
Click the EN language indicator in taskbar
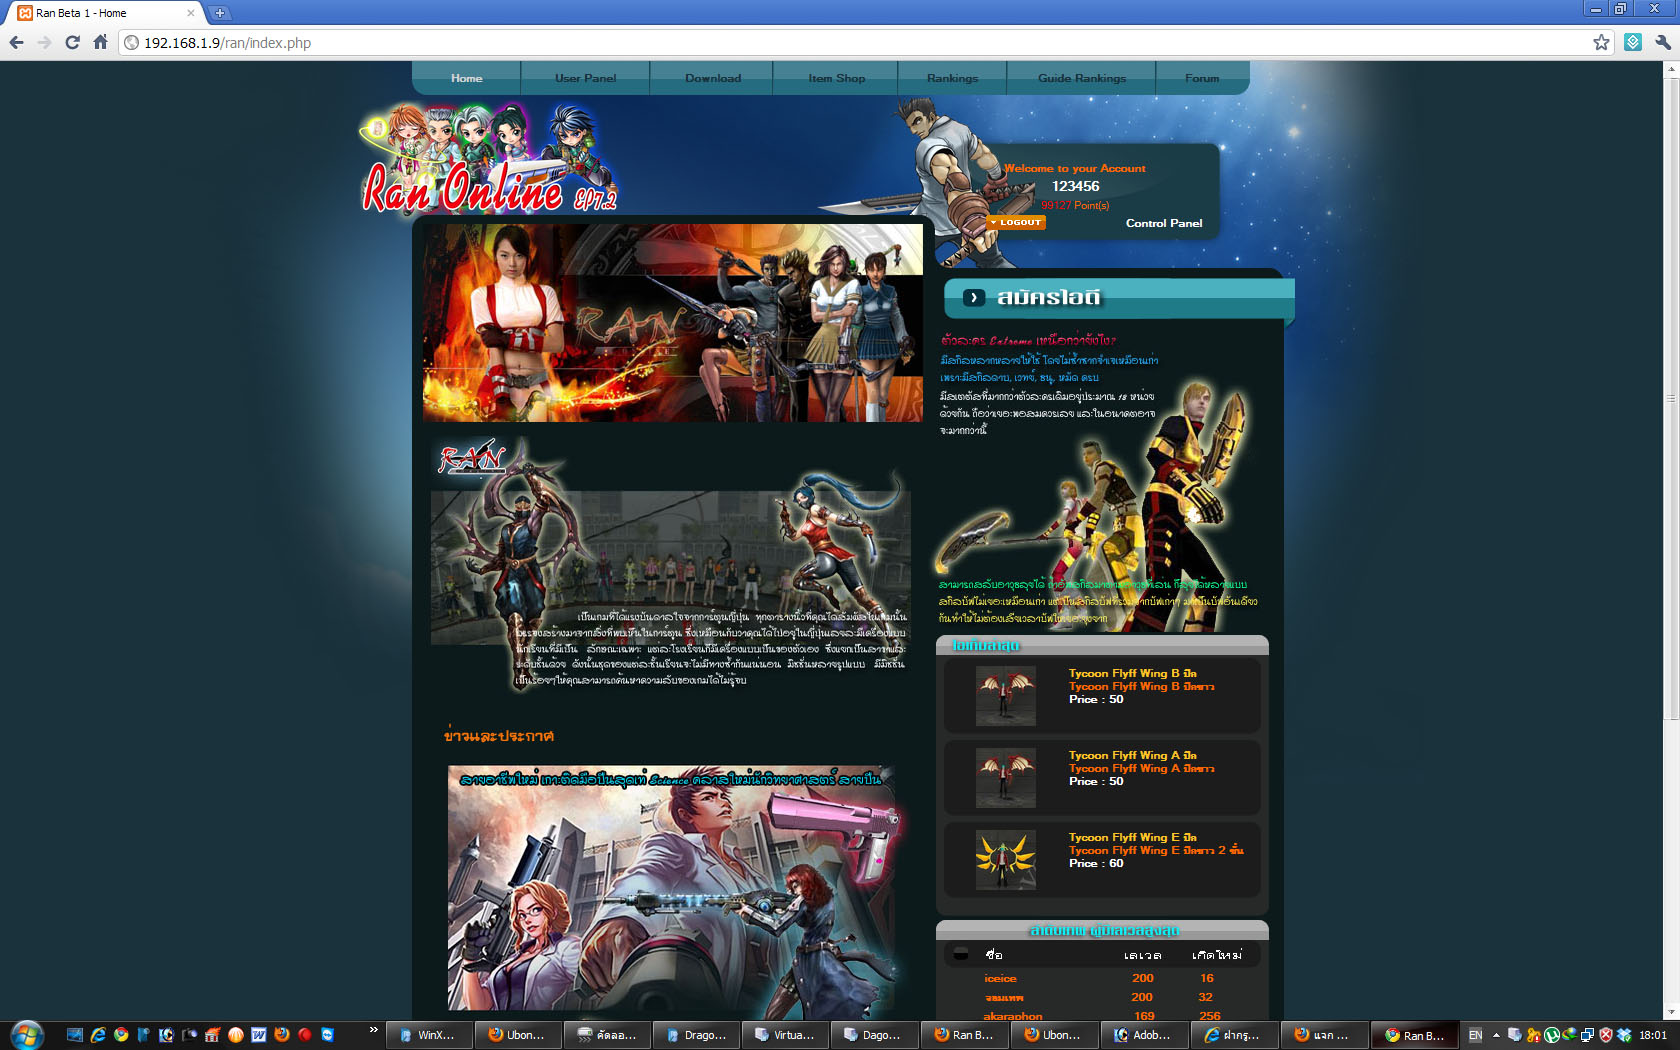pos(1475,1035)
